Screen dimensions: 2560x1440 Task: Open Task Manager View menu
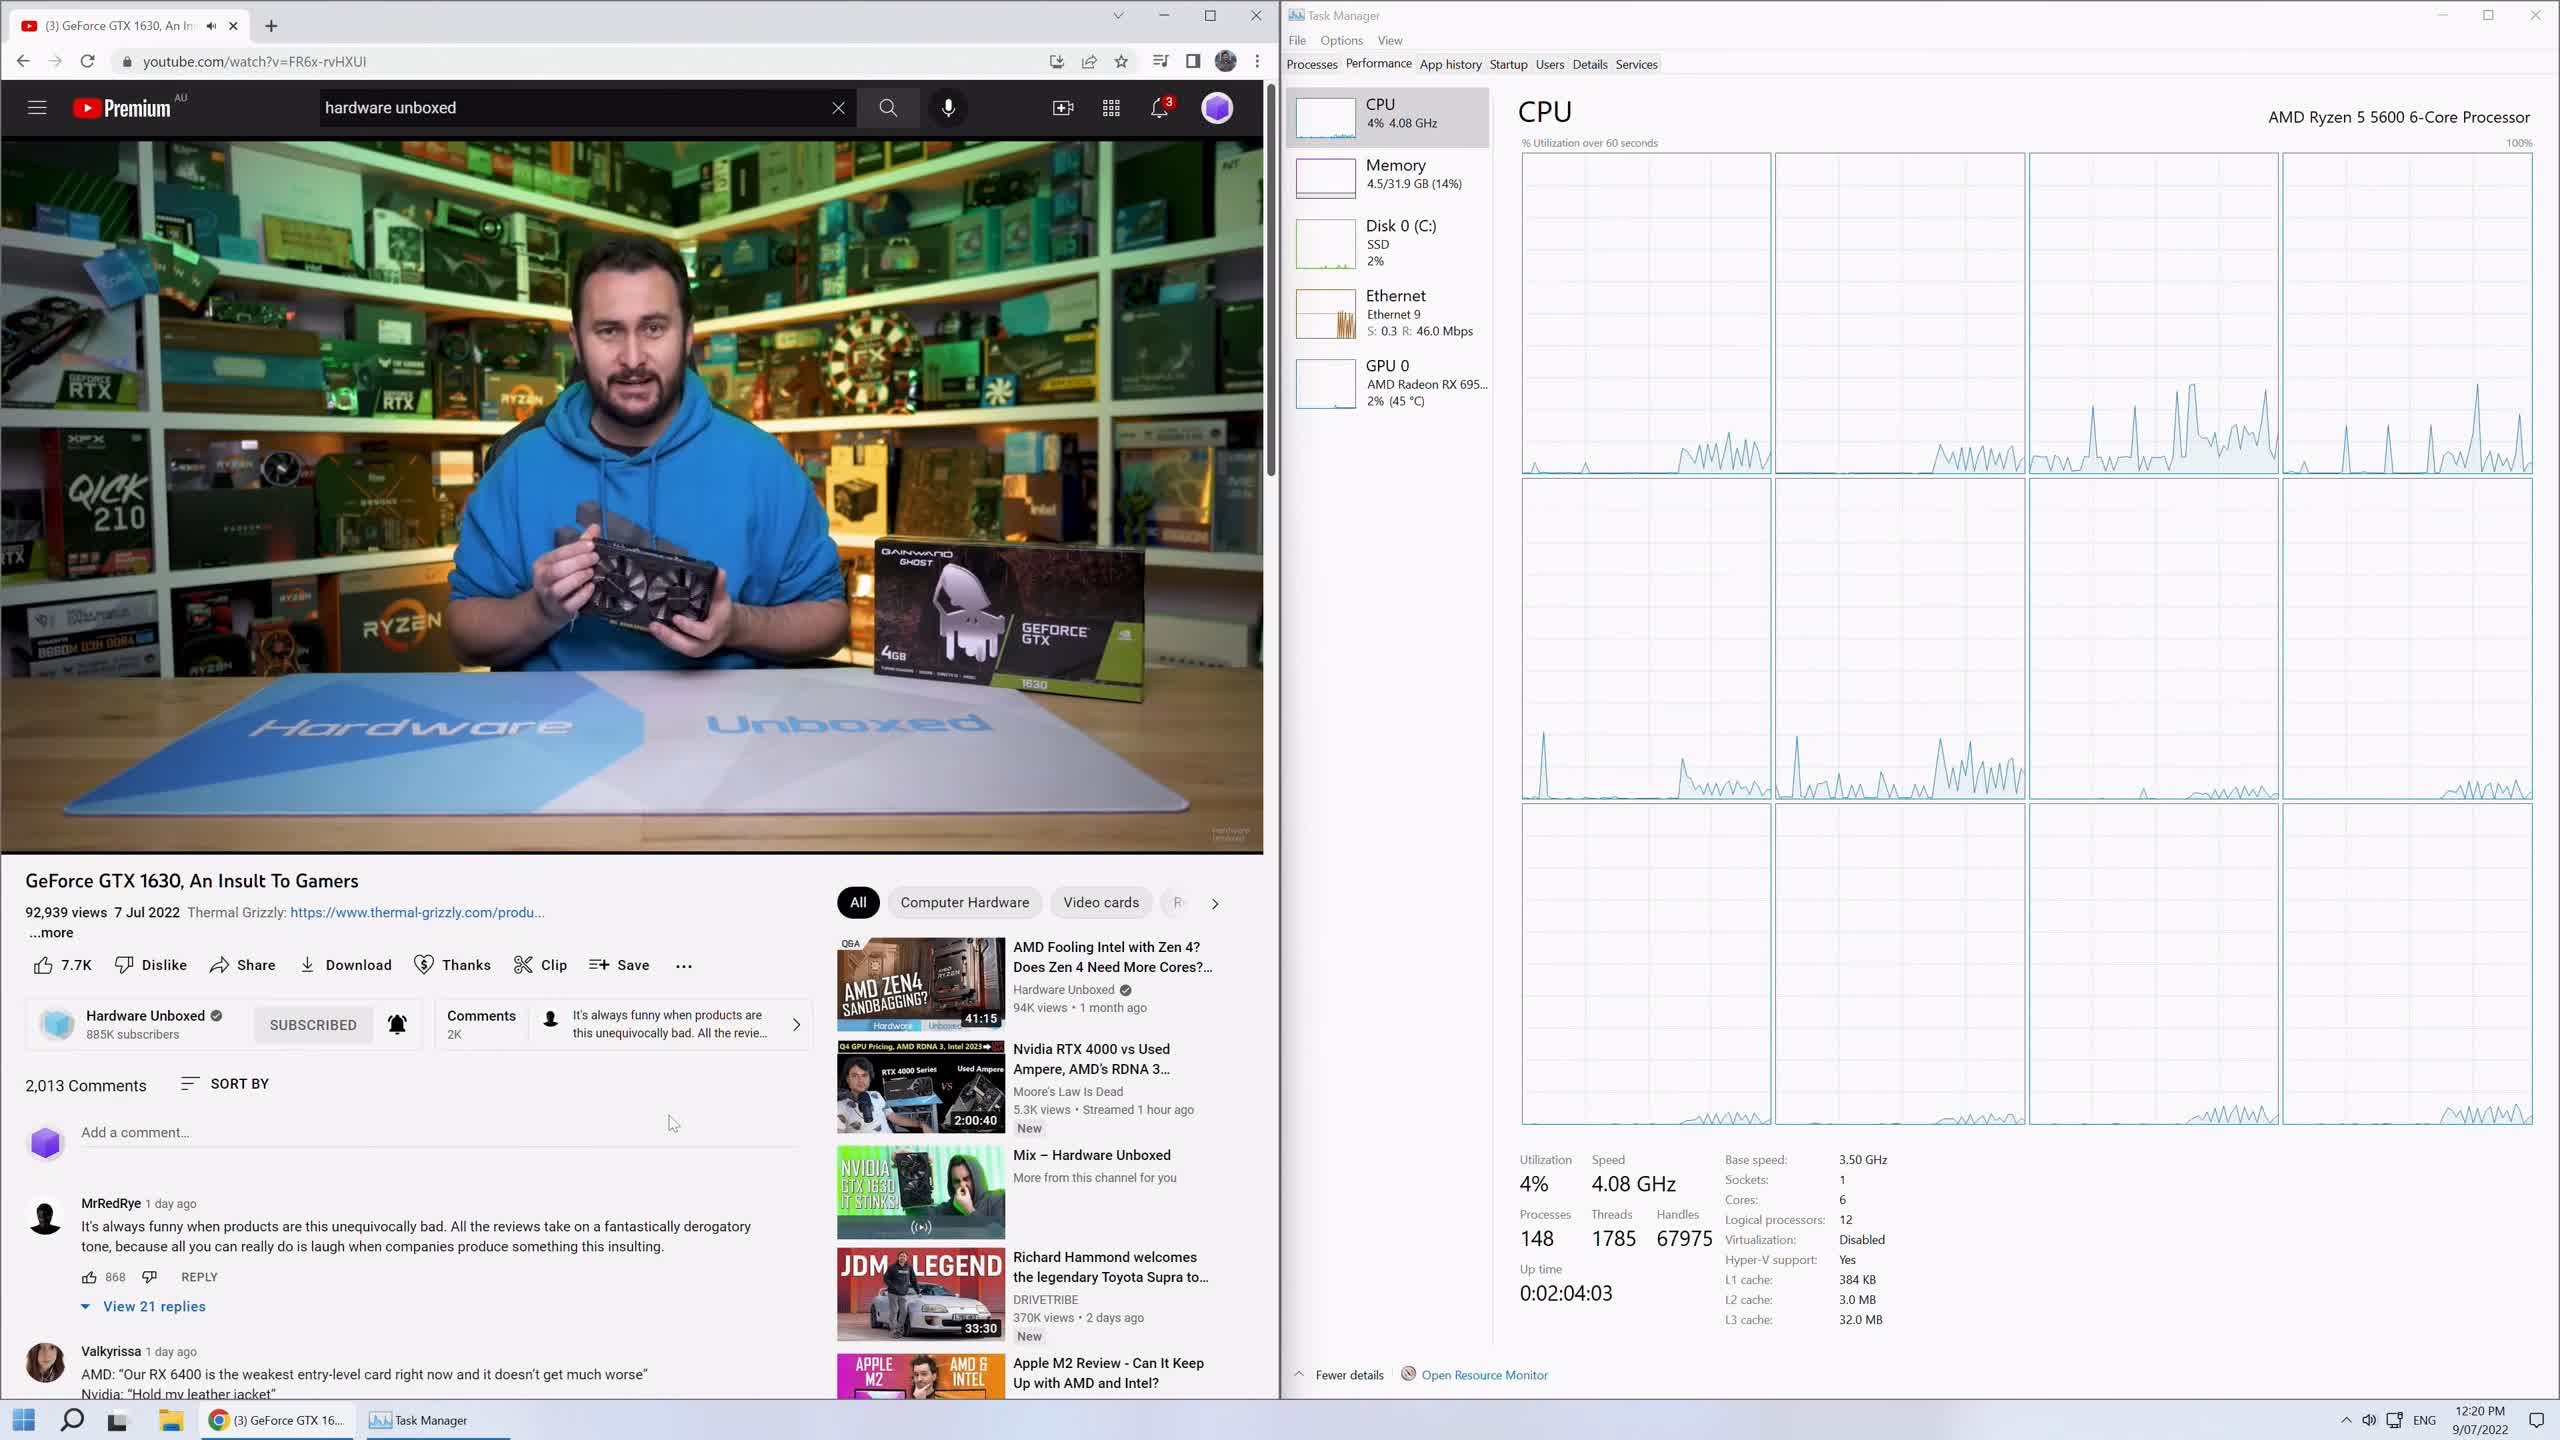click(x=1390, y=41)
